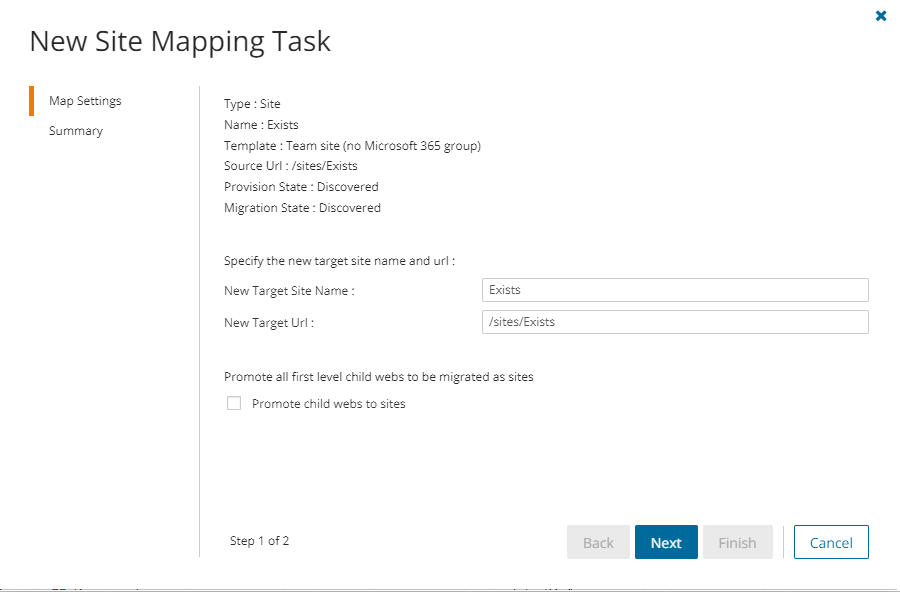Screen dimensions: 900x592
Task: Click the New Target Site Name label
Action: tap(290, 291)
